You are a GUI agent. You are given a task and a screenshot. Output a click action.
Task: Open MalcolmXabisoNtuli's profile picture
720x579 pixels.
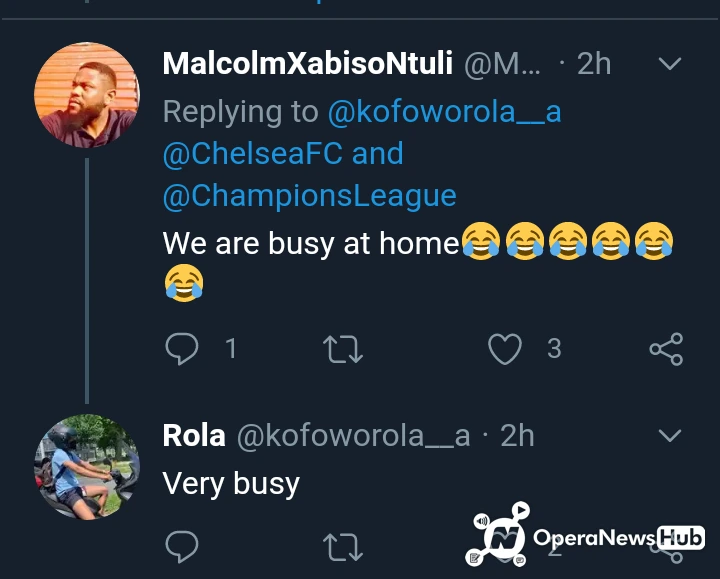[x=87, y=95]
